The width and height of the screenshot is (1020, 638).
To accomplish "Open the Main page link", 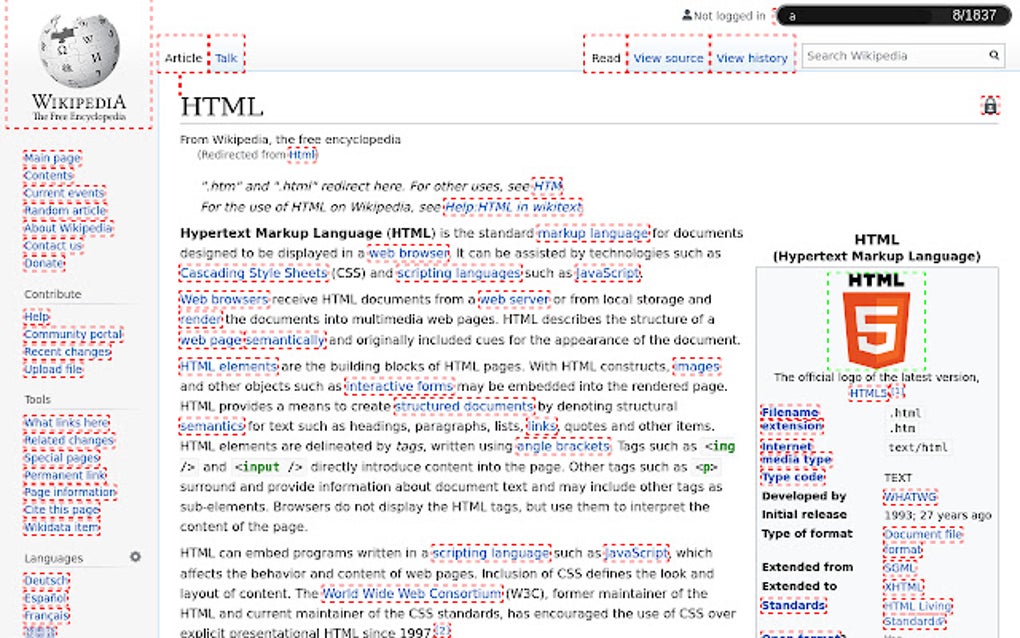I will (51, 157).
